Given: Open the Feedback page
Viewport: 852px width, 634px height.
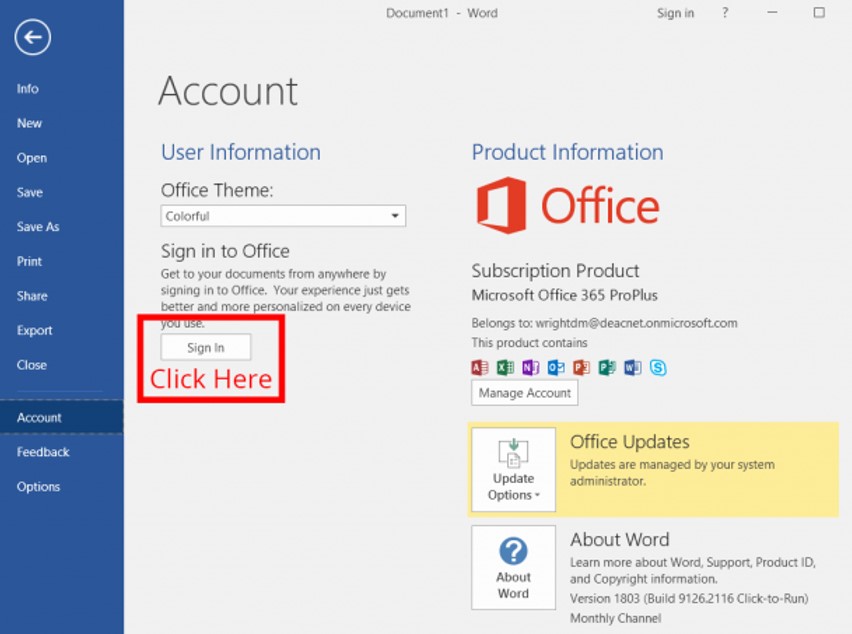Looking at the screenshot, I should [43, 452].
